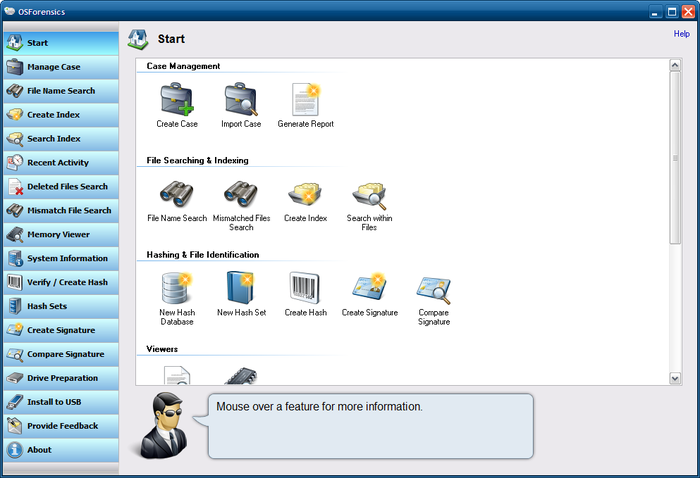Open Drive Preparation in sidebar
The width and height of the screenshot is (700, 478).
(61, 378)
